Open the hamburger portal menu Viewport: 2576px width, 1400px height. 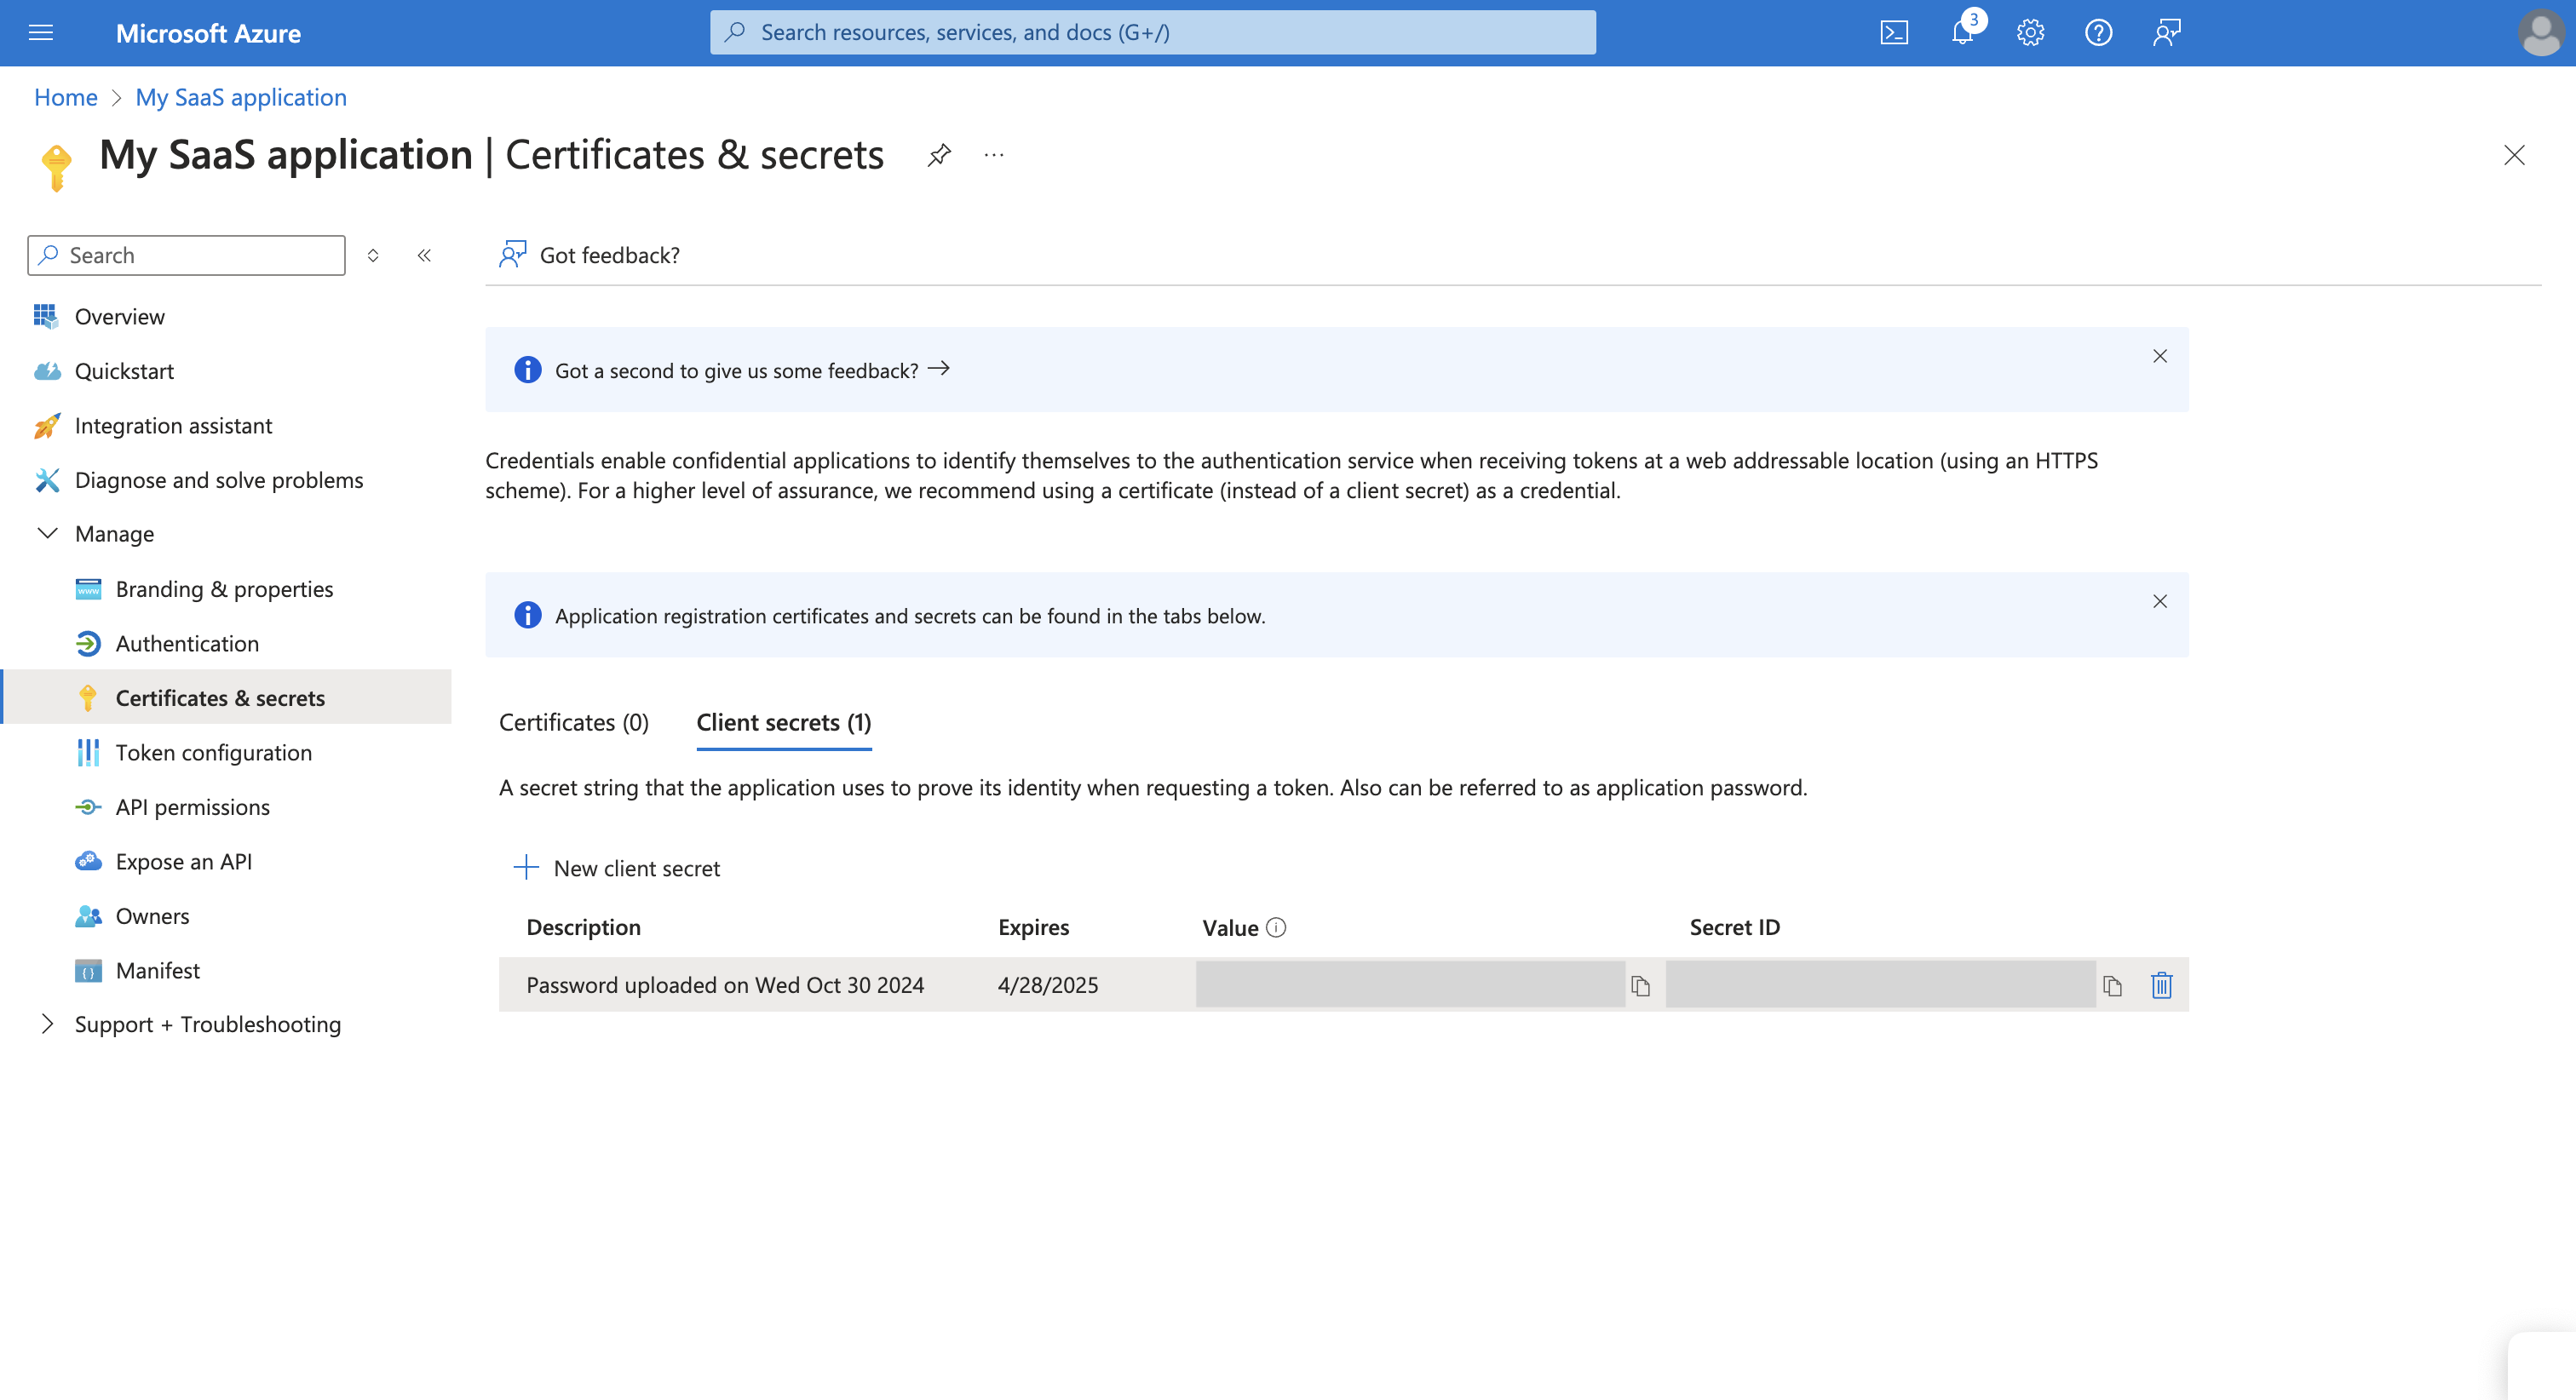41,32
